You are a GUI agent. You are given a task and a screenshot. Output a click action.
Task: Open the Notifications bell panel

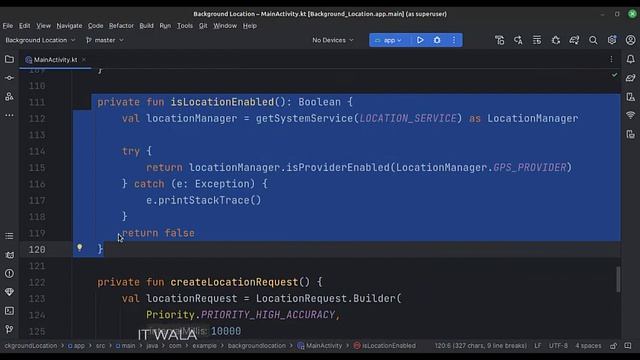(630, 59)
